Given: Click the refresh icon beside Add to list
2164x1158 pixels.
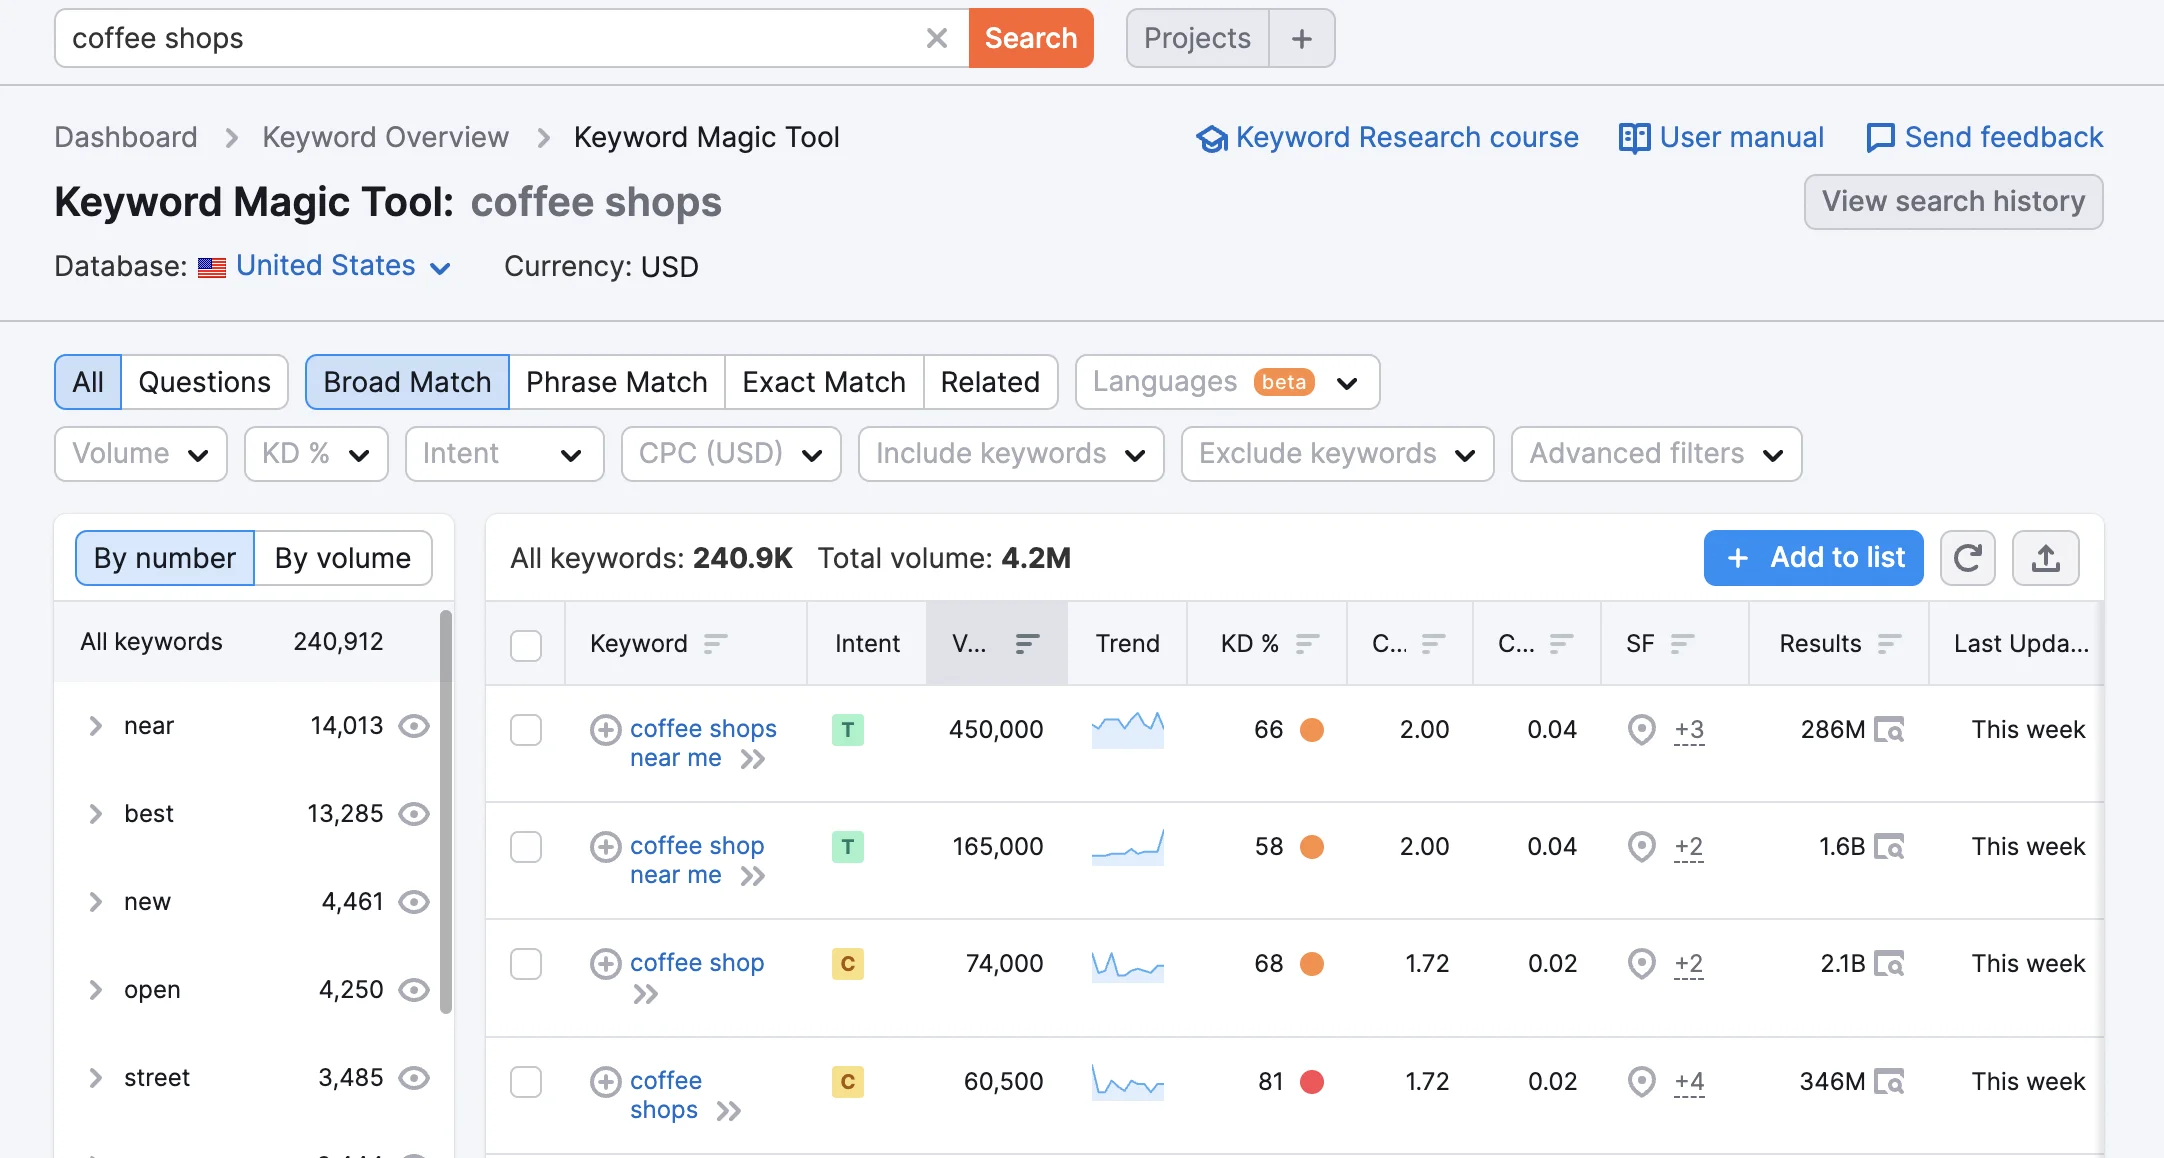Looking at the screenshot, I should tap(1967, 558).
